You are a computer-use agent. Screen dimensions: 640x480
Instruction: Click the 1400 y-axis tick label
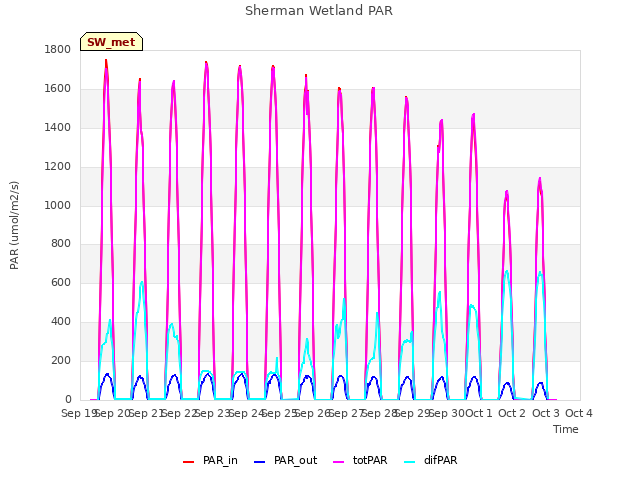[58, 128]
